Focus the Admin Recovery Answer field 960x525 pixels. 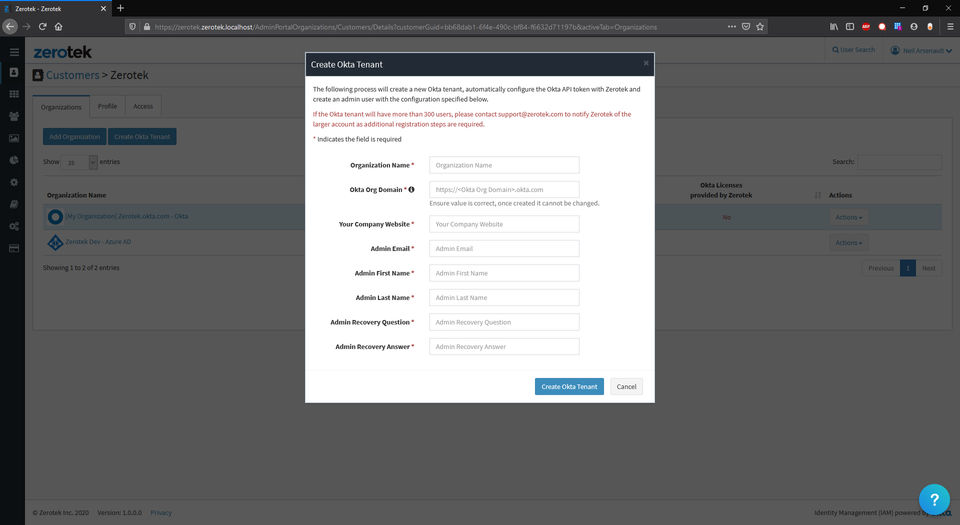point(504,346)
